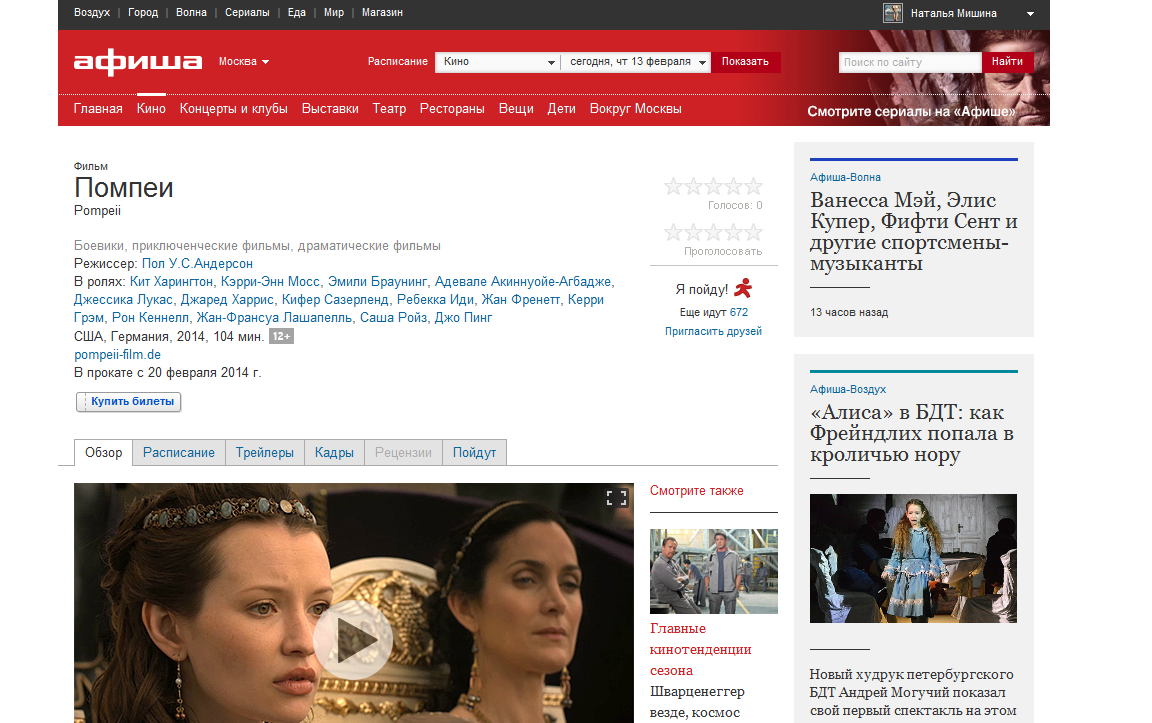Viewport: 1152px width, 723px height.
Task: Switch to the Пойдут tab
Action: click(474, 453)
